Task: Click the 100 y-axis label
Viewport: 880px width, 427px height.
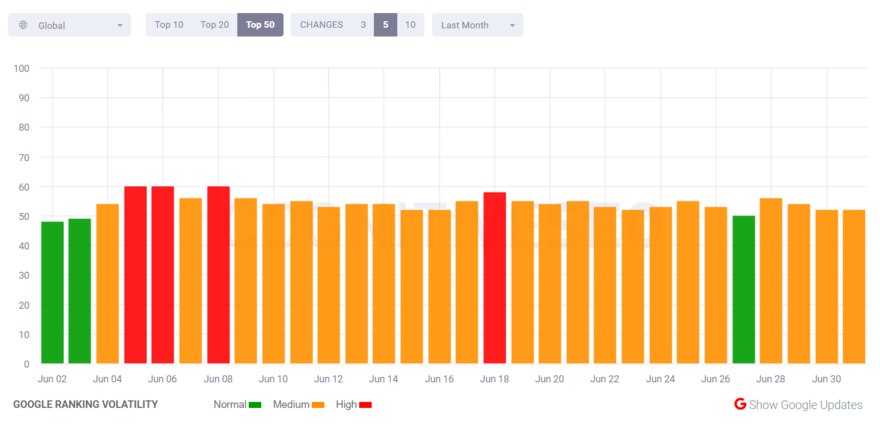Action: pos(22,68)
